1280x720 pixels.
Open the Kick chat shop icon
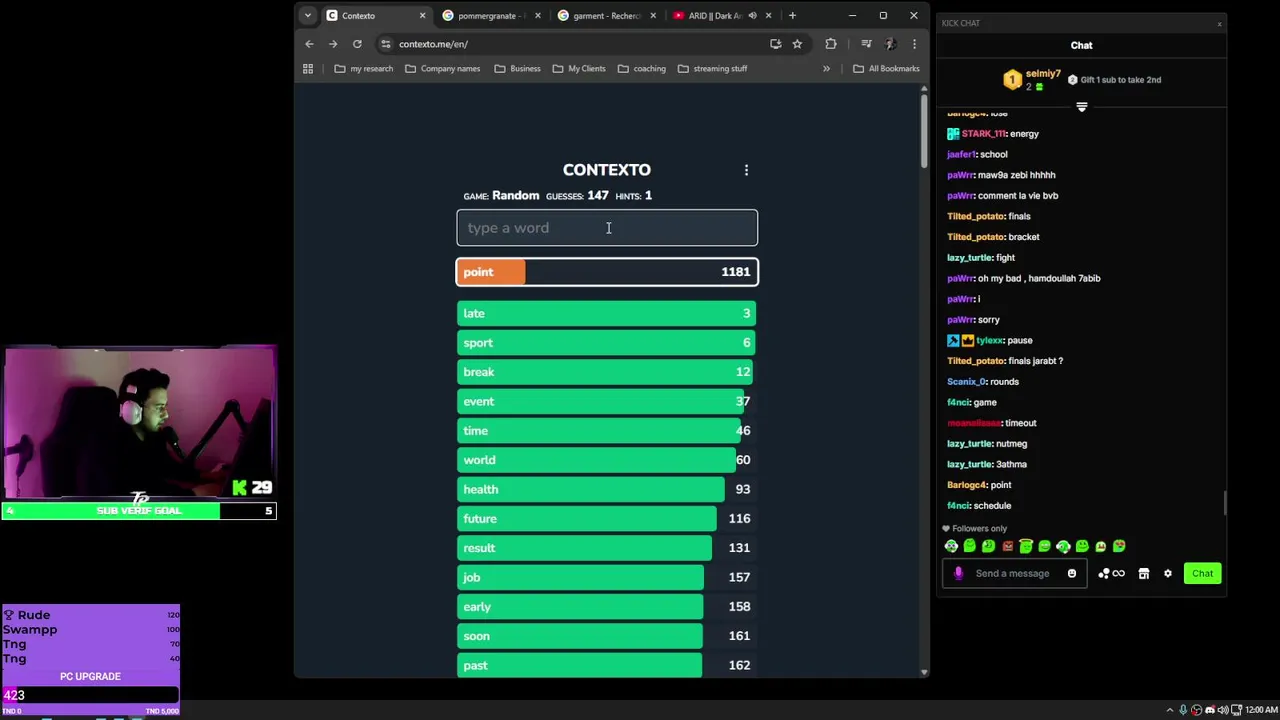(1144, 573)
